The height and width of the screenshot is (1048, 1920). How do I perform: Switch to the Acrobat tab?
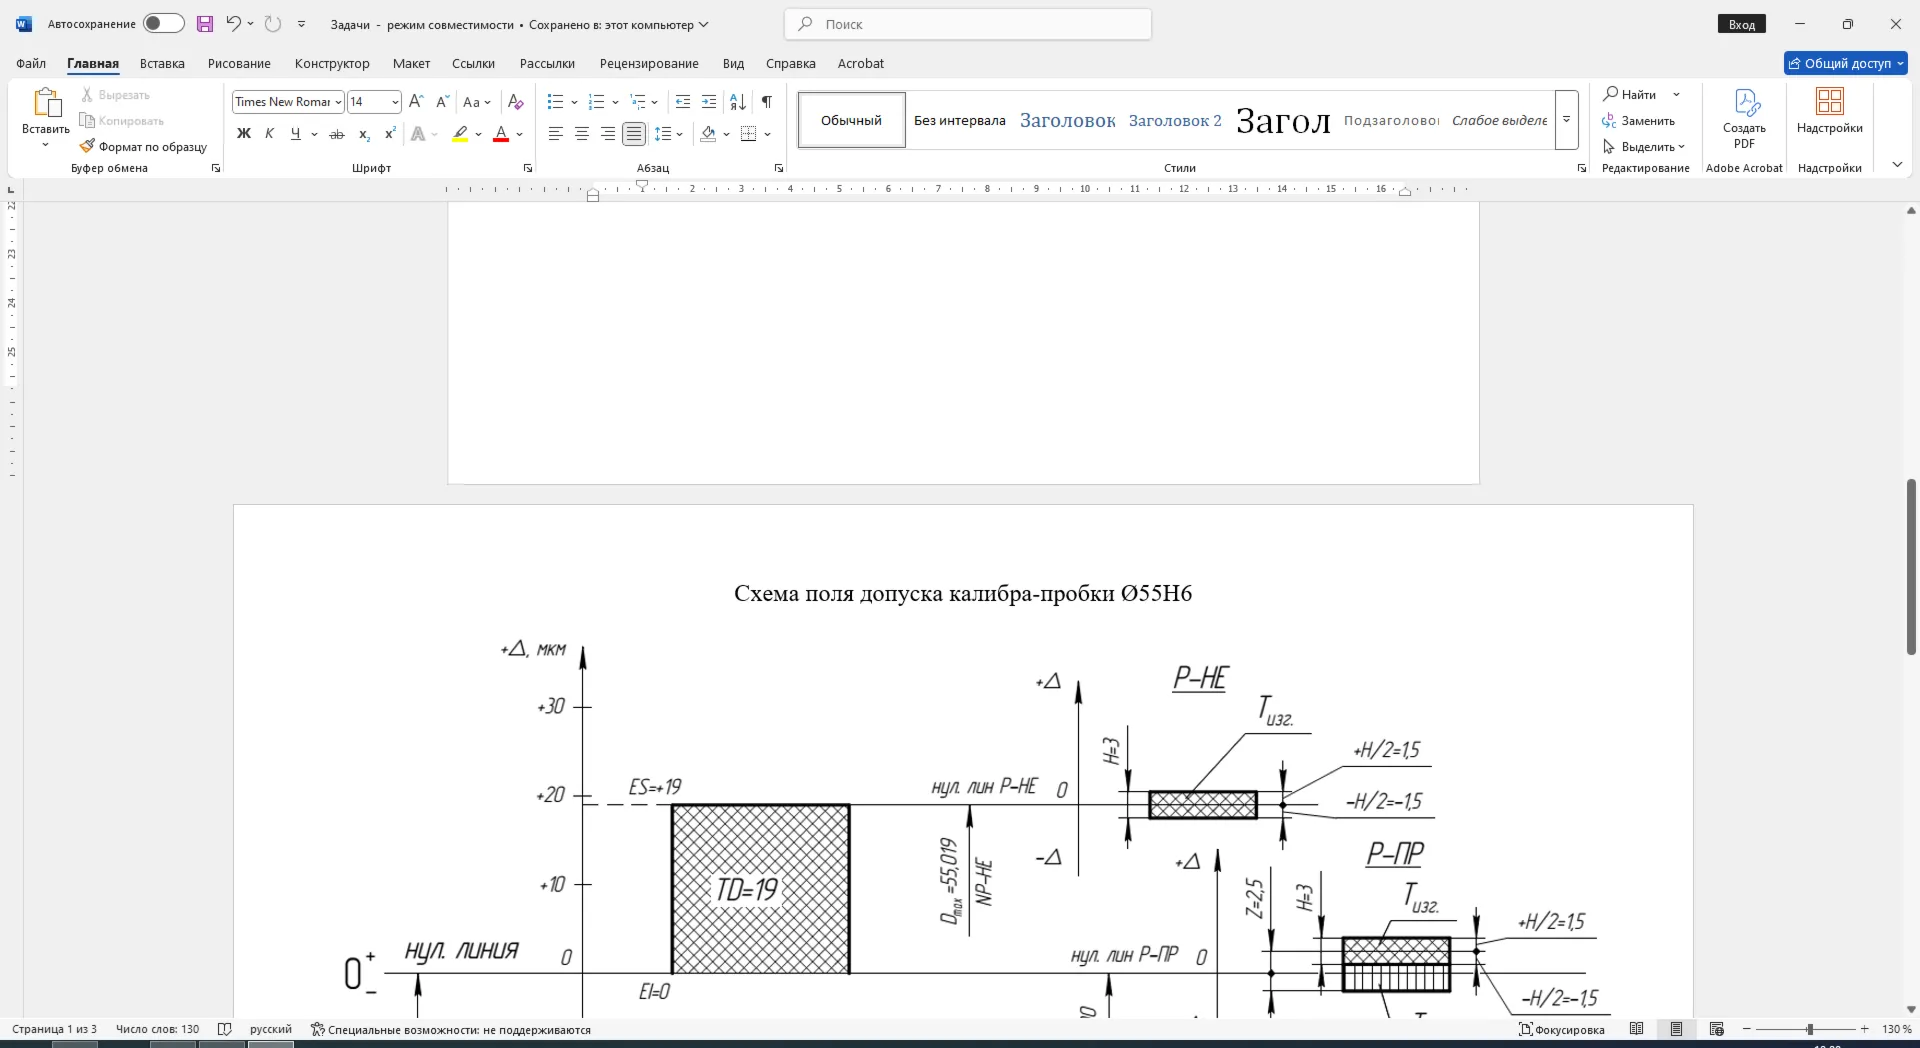[x=861, y=63]
